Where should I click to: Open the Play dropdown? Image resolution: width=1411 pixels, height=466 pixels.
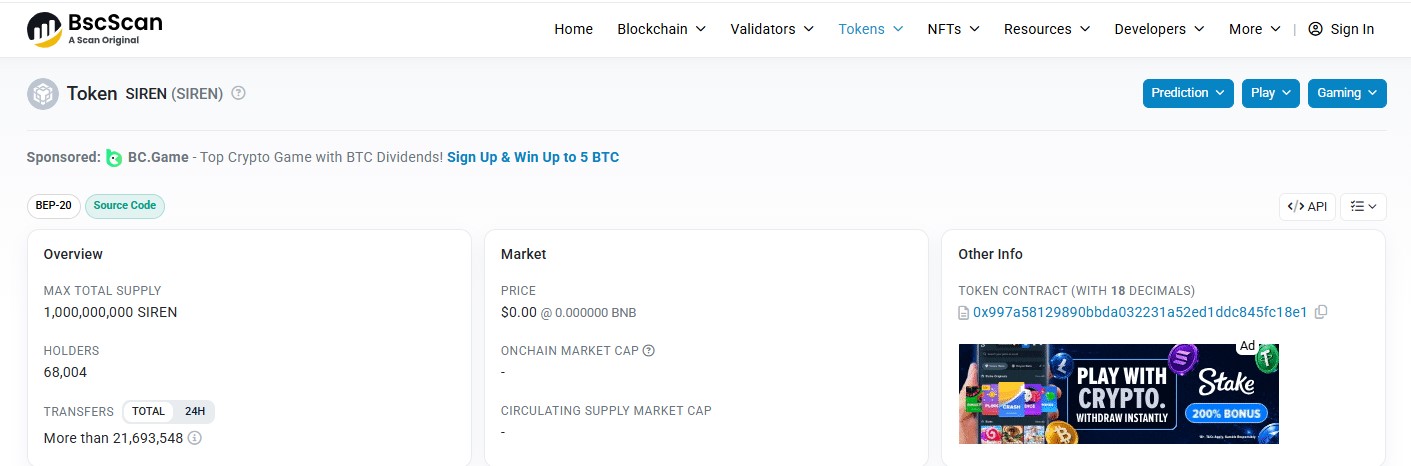1270,93
